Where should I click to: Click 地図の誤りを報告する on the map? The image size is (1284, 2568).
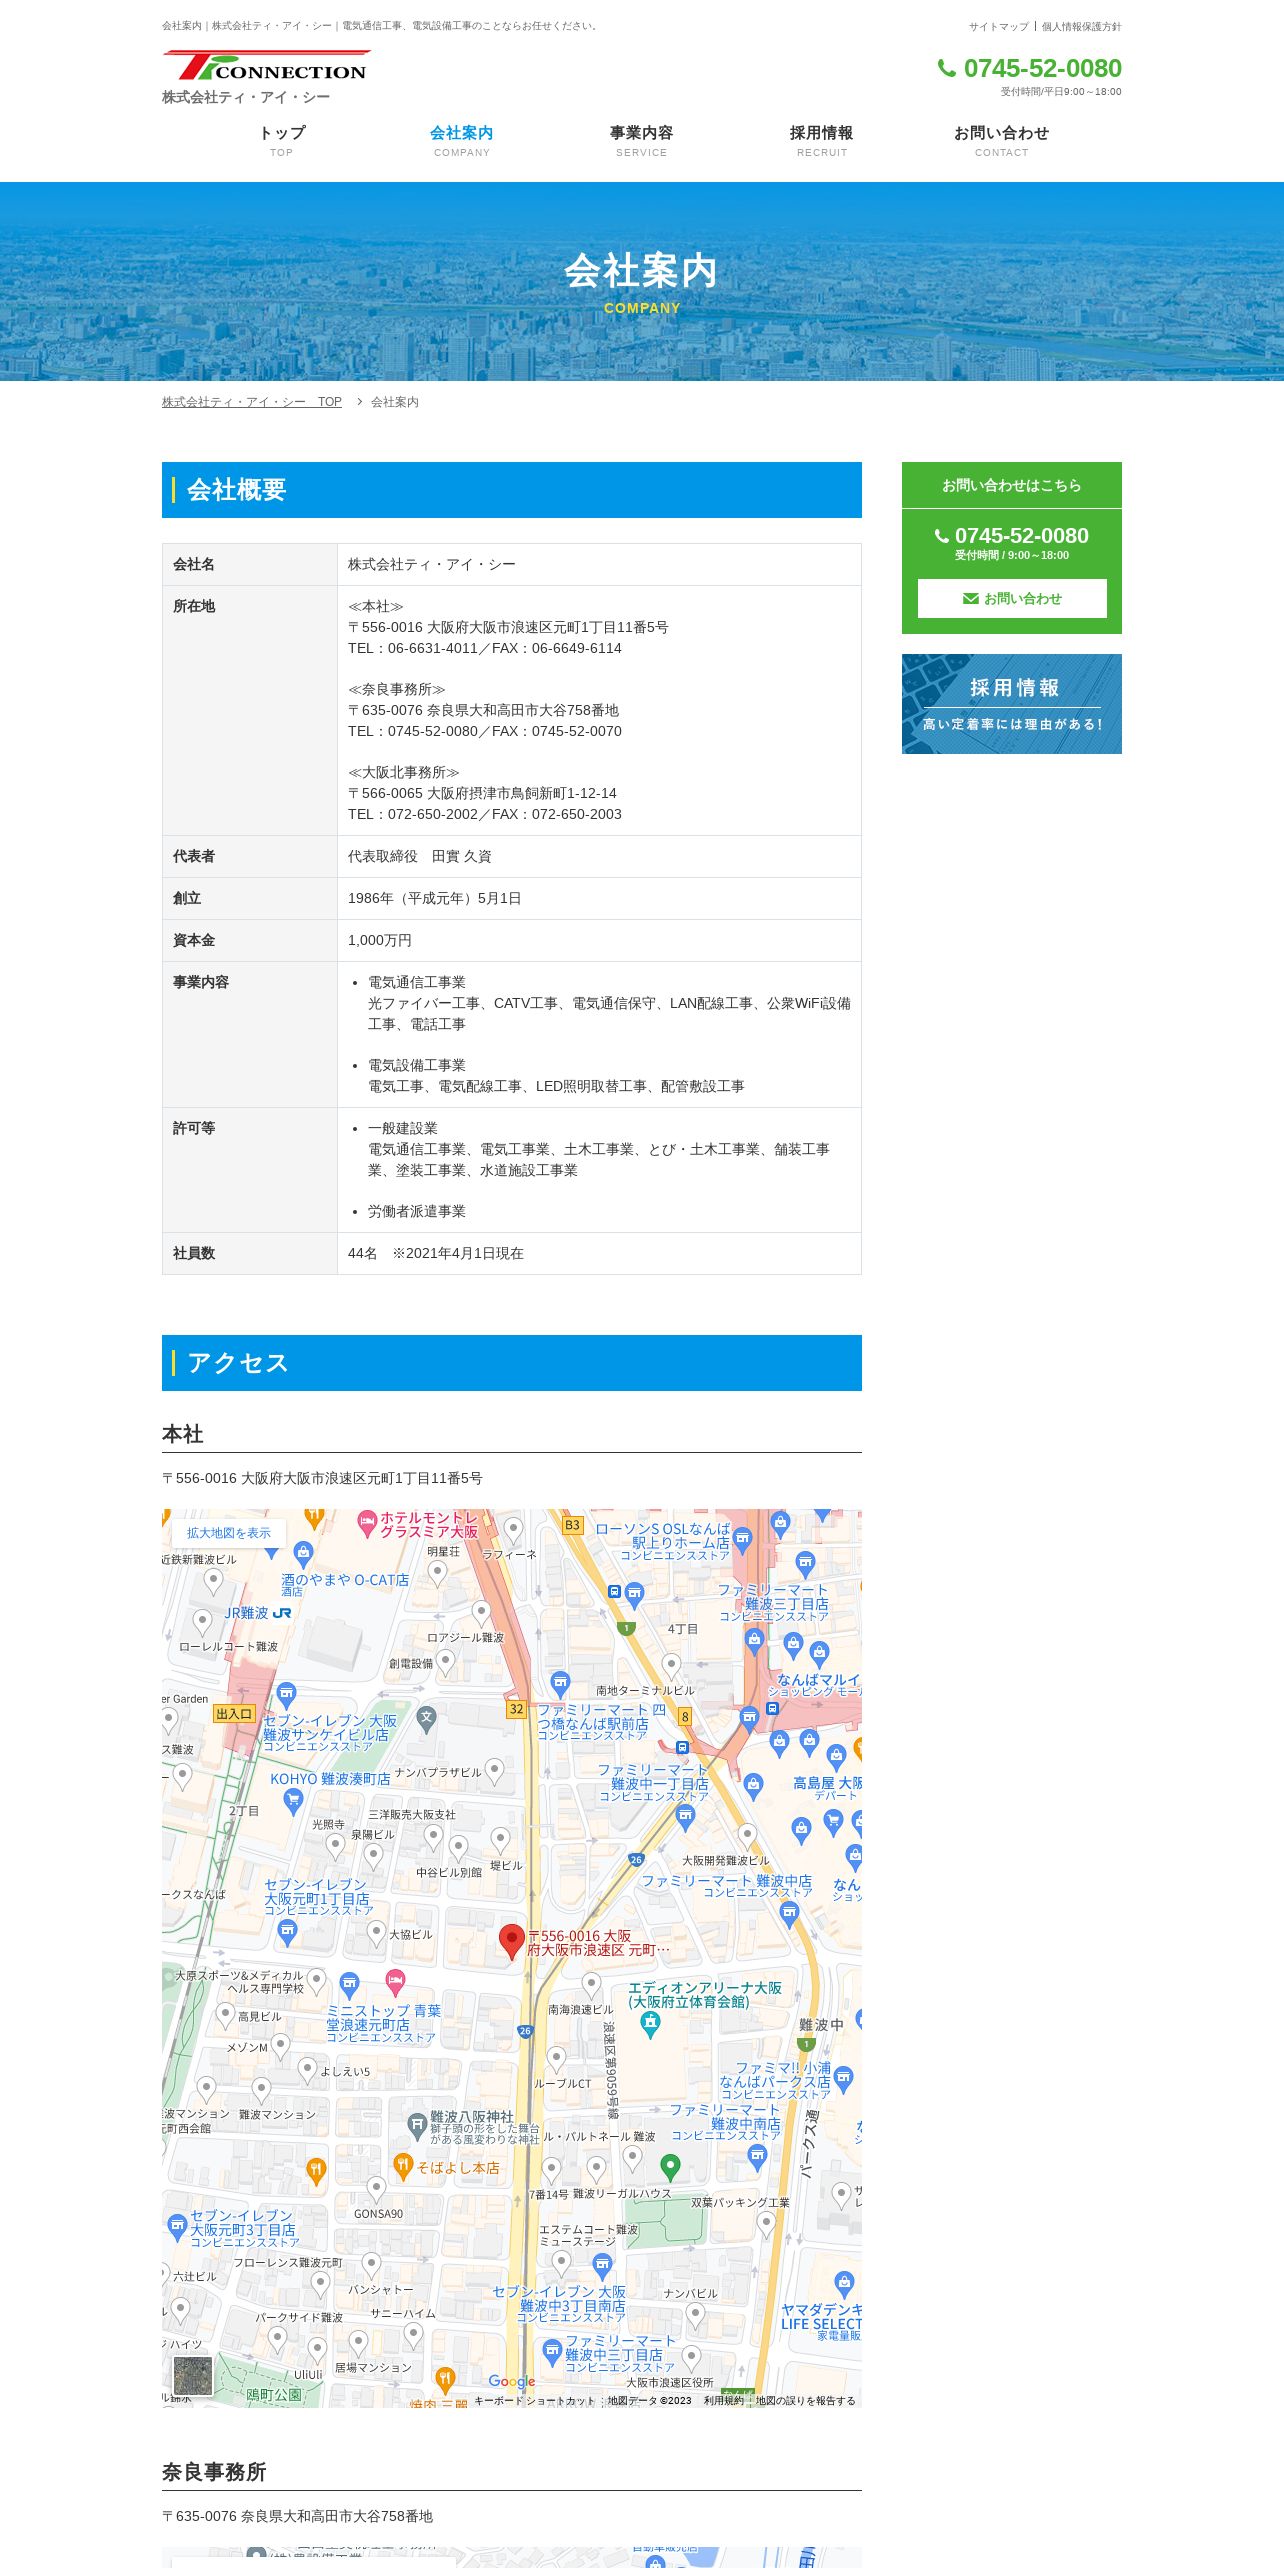(805, 2400)
